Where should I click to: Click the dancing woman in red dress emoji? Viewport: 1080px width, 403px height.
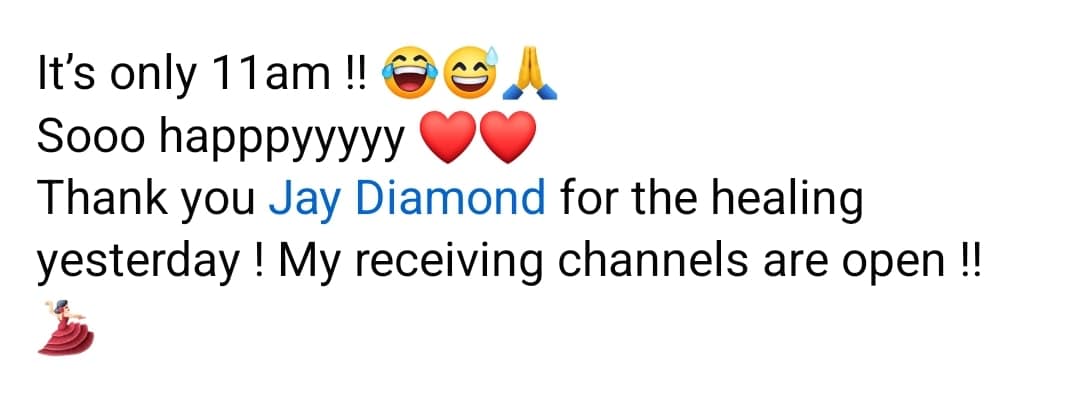(x=65, y=327)
